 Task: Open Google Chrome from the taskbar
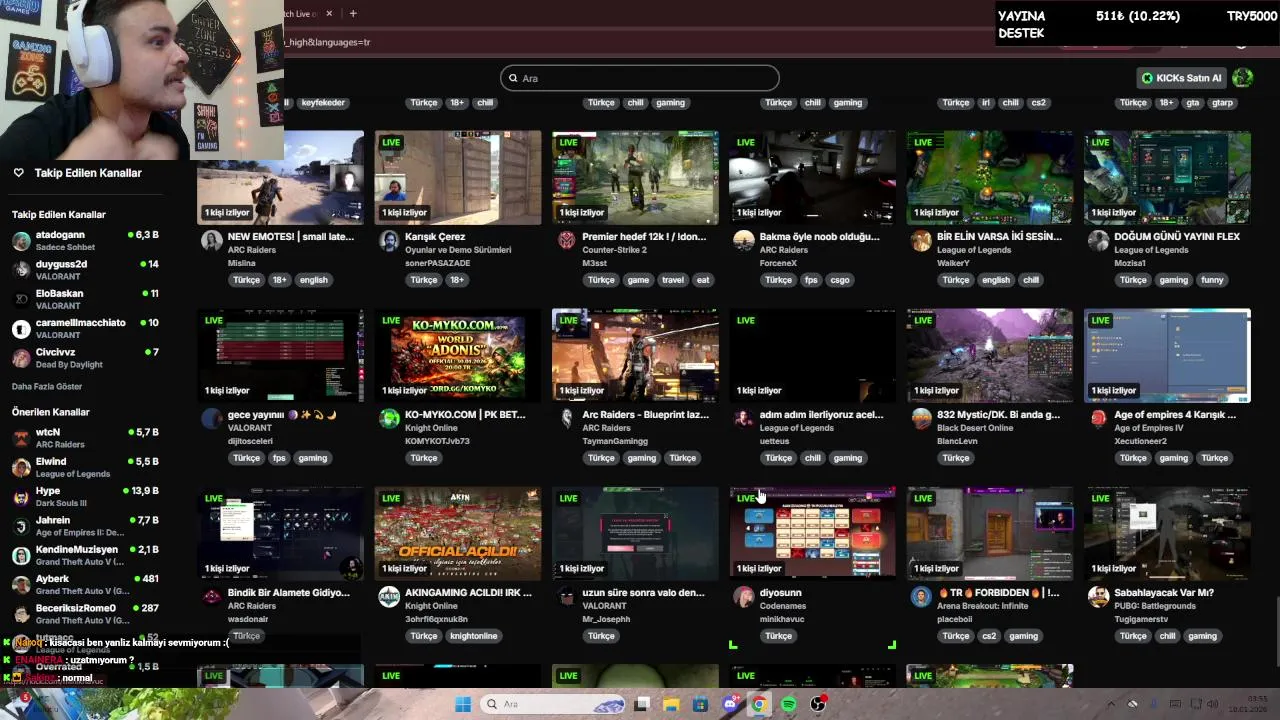[759, 704]
